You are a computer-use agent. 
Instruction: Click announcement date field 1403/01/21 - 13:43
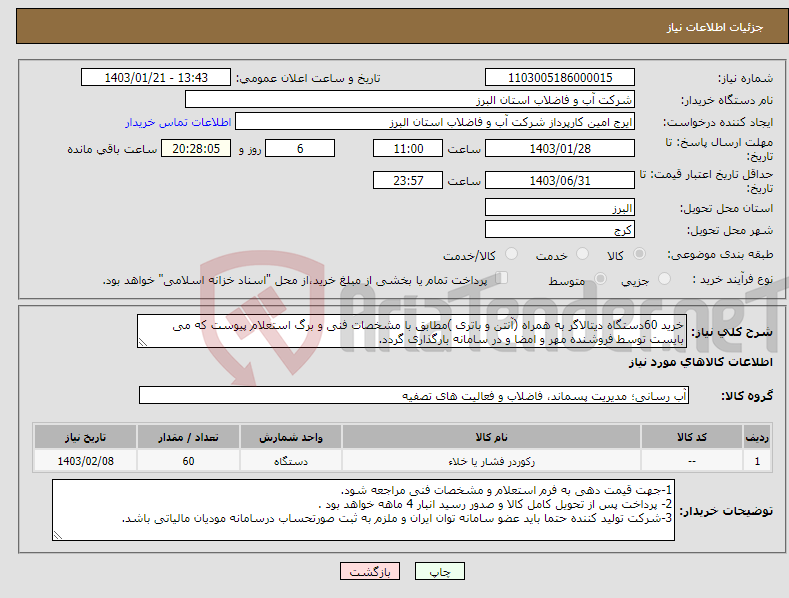155,78
